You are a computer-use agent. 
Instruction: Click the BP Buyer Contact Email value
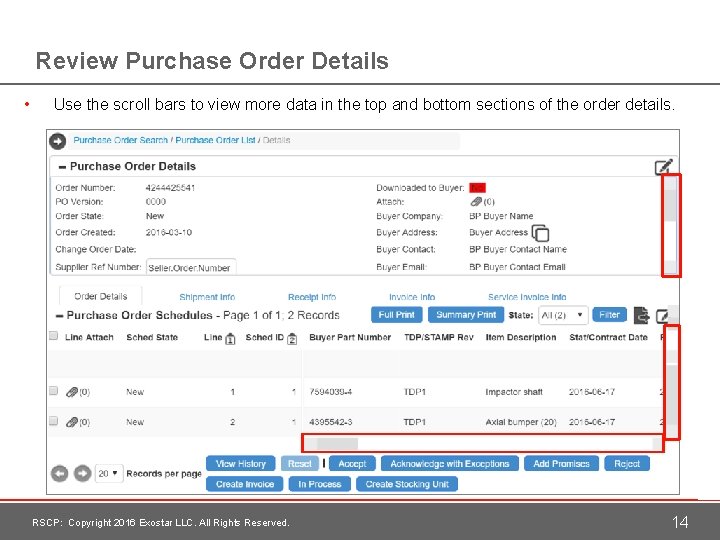tap(517, 267)
